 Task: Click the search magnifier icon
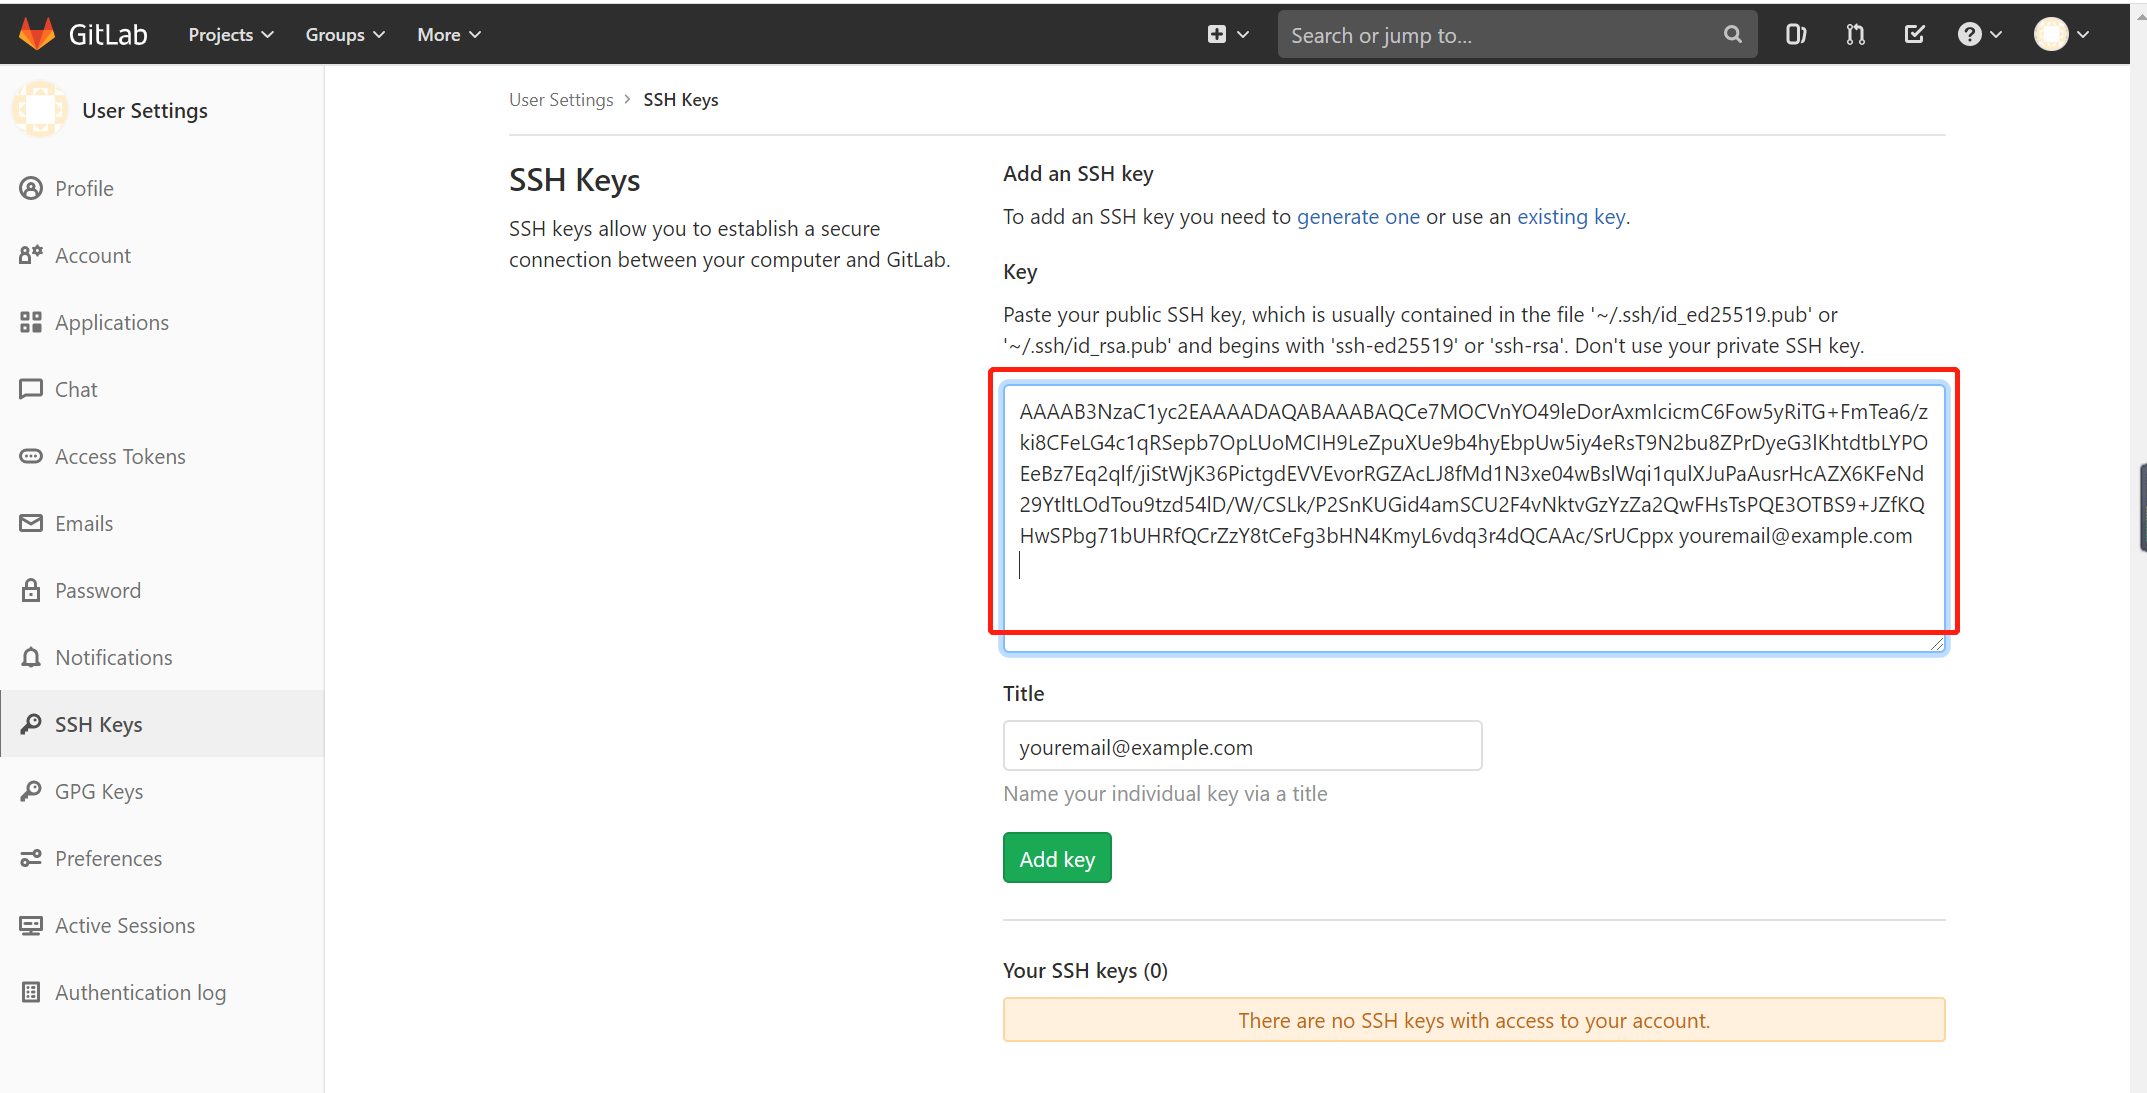(1733, 35)
